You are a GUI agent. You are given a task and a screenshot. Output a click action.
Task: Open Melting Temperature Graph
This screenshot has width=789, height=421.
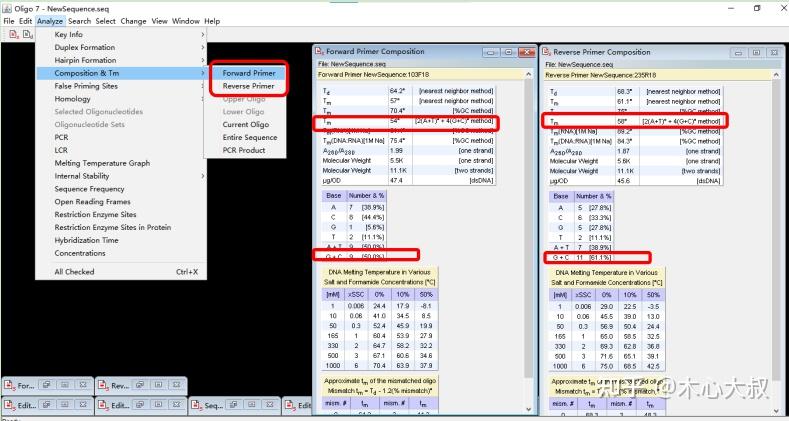point(121,163)
